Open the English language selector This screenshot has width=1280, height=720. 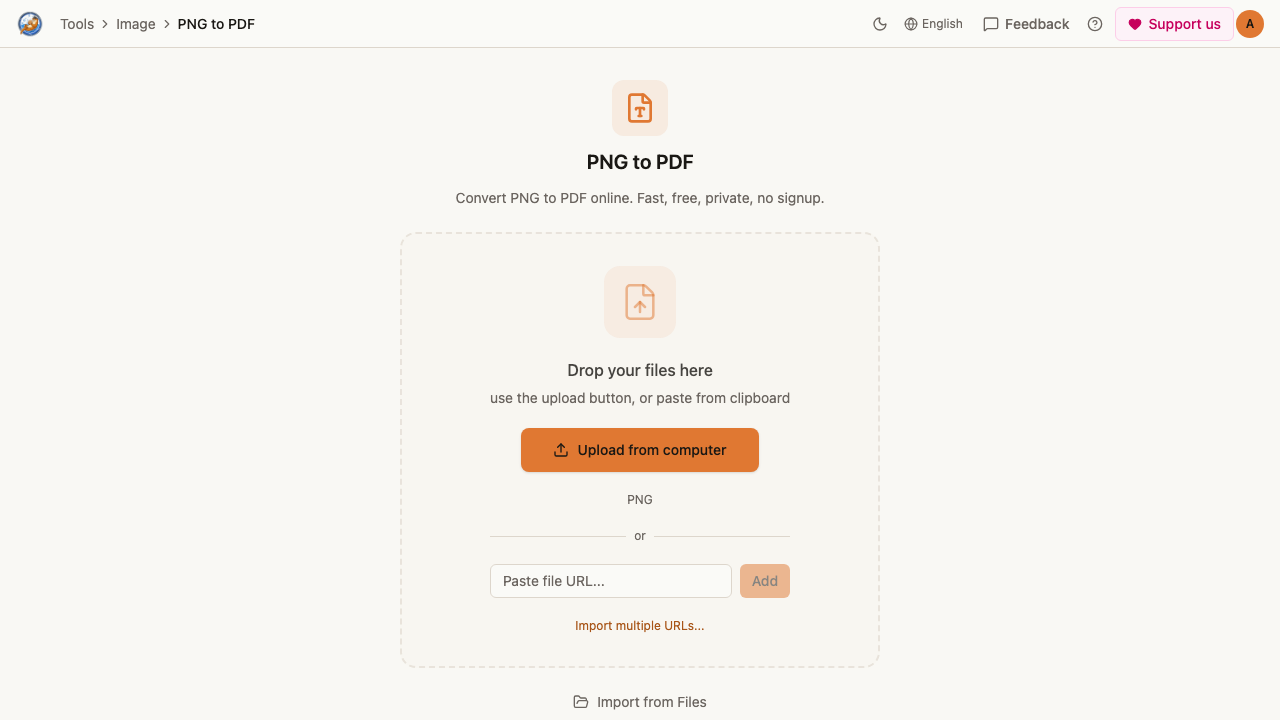pos(933,24)
